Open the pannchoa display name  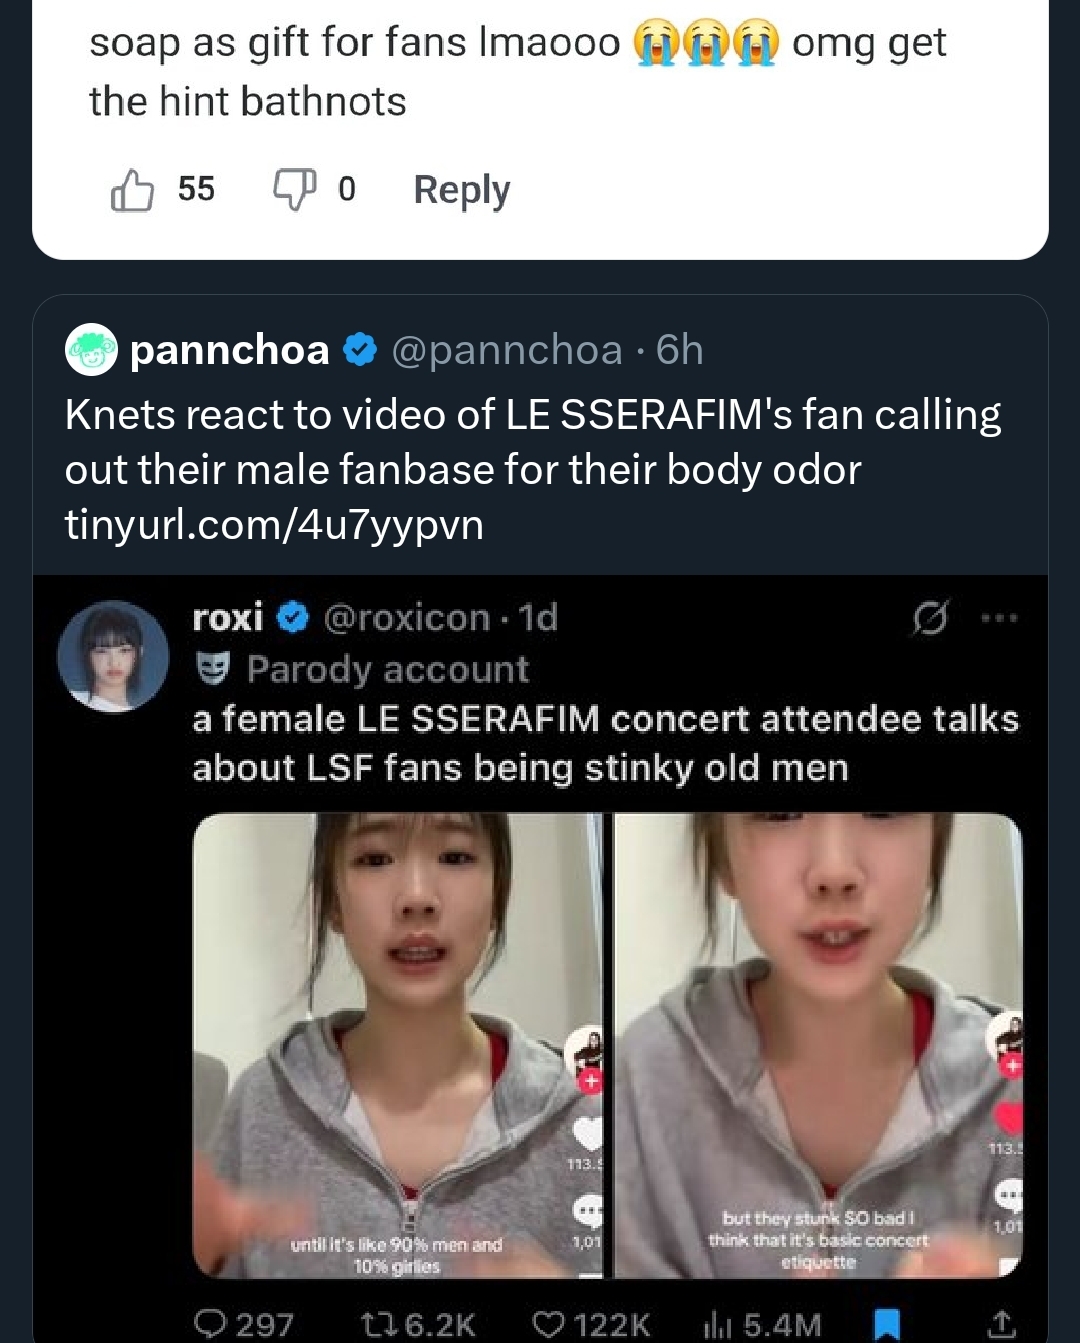coord(229,350)
